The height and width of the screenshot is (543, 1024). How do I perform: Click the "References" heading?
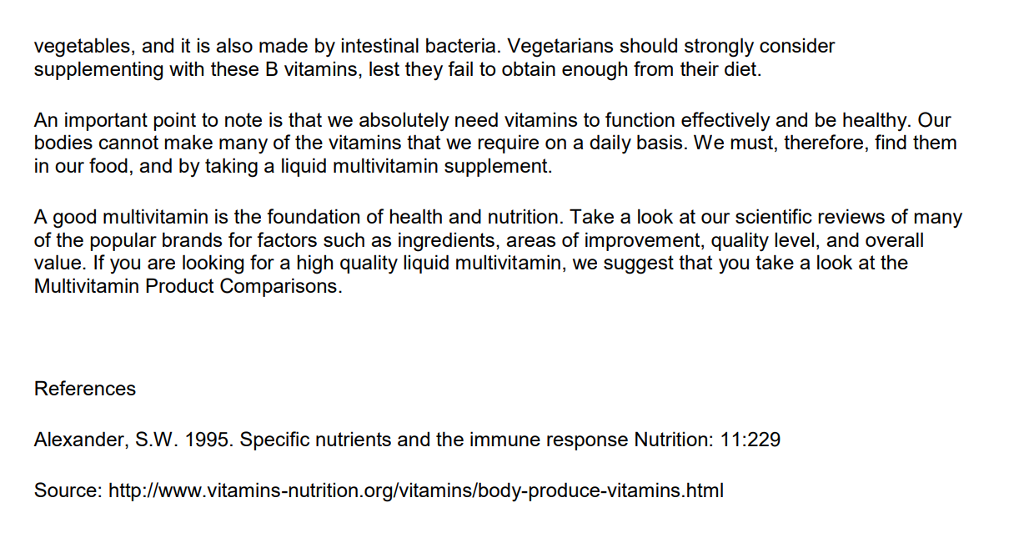(85, 389)
